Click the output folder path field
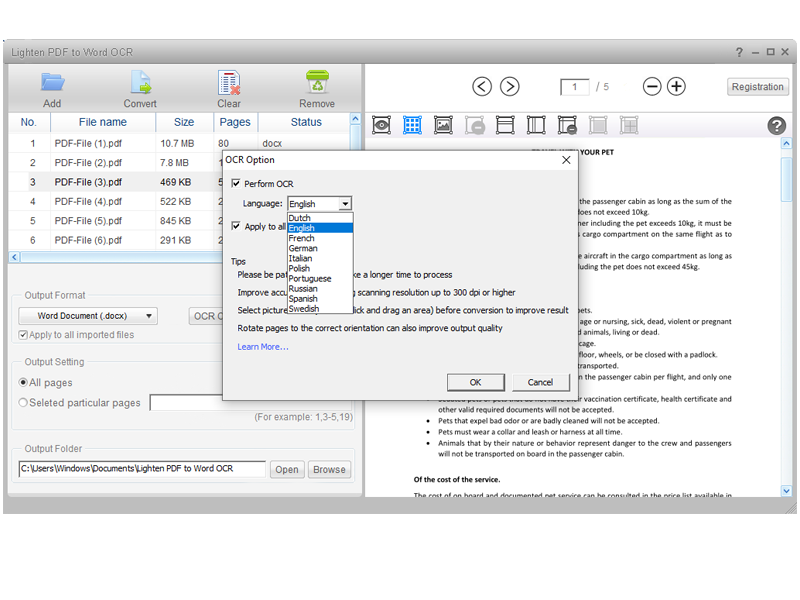Image resolution: width=800 pixels, height=600 pixels. click(x=142, y=468)
